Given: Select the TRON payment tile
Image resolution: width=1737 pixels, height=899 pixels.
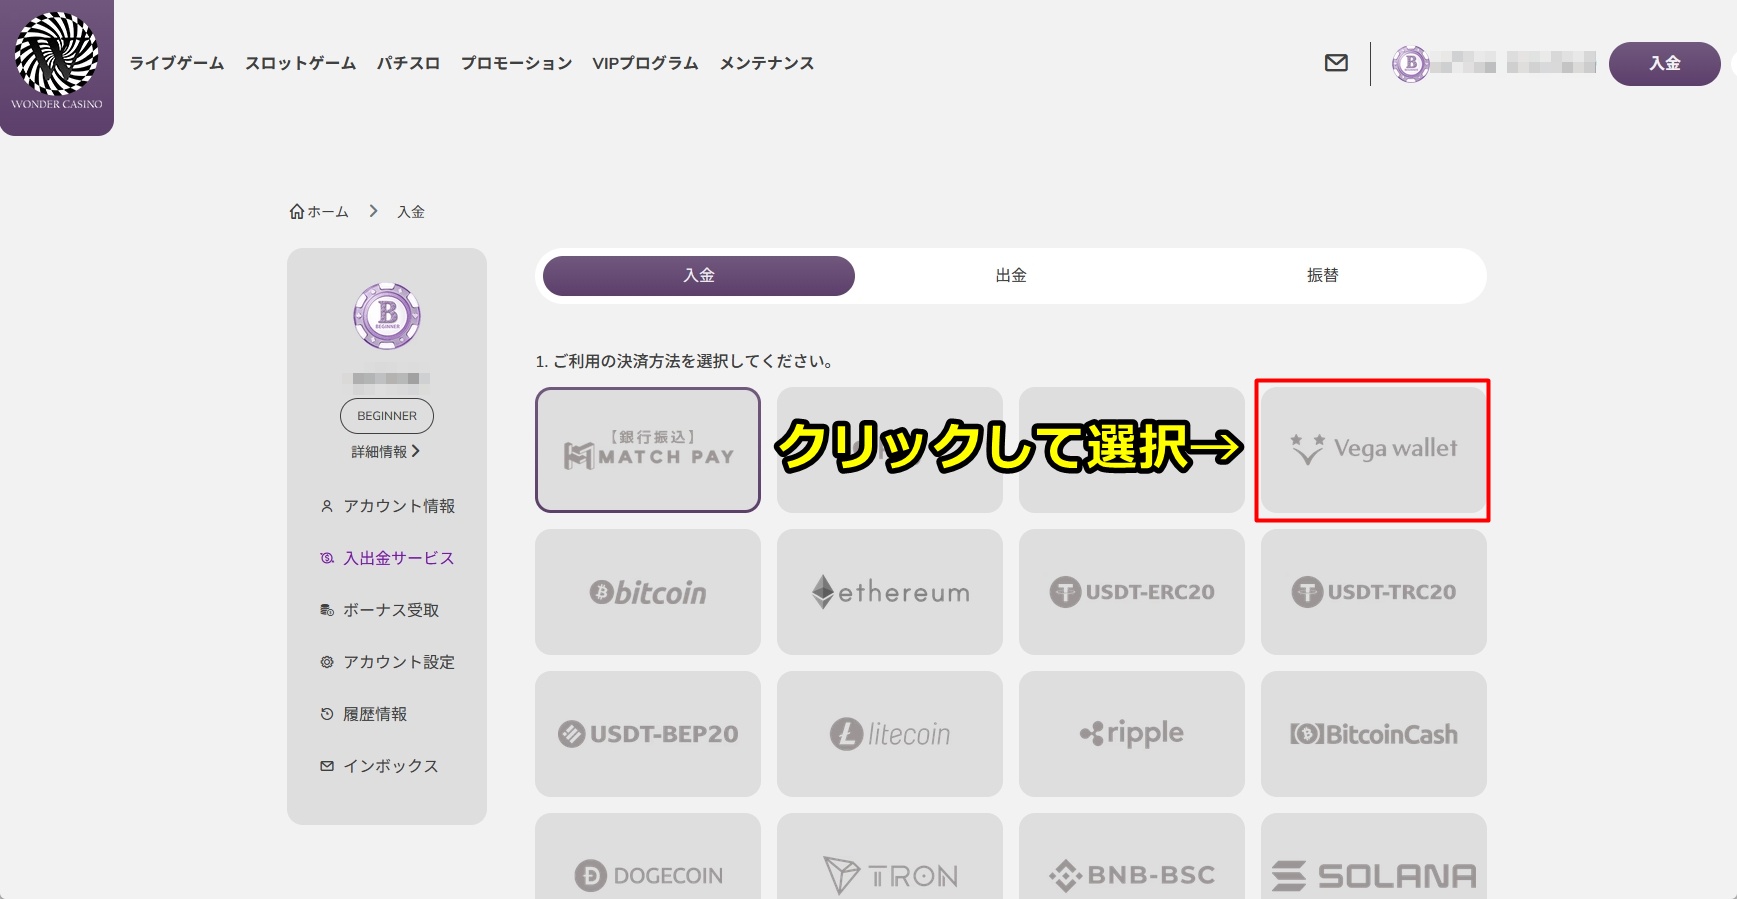Looking at the screenshot, I should pyautogui.click(x=890, y=857).
